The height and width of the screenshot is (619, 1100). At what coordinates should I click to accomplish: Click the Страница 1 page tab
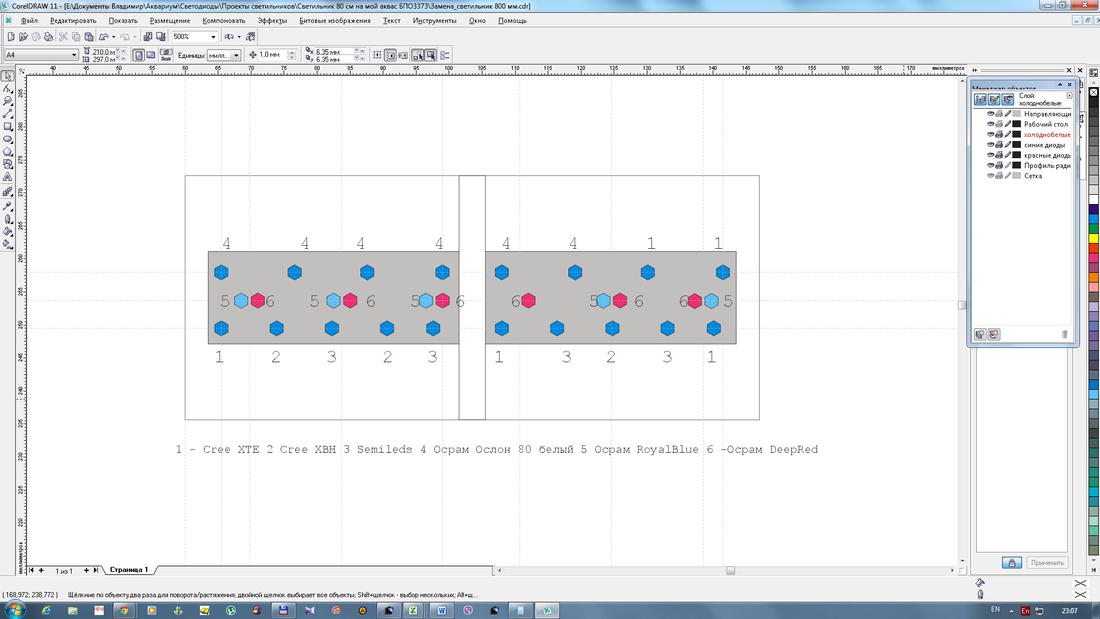coord(128,570)
